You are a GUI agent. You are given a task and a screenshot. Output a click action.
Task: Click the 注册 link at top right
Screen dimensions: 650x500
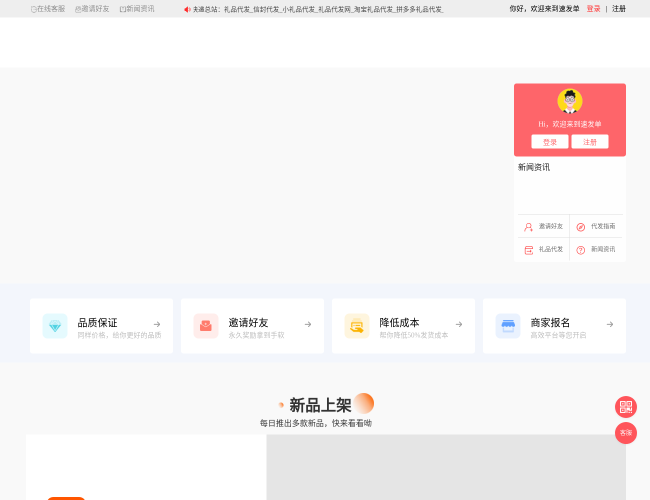click(619, 9)
